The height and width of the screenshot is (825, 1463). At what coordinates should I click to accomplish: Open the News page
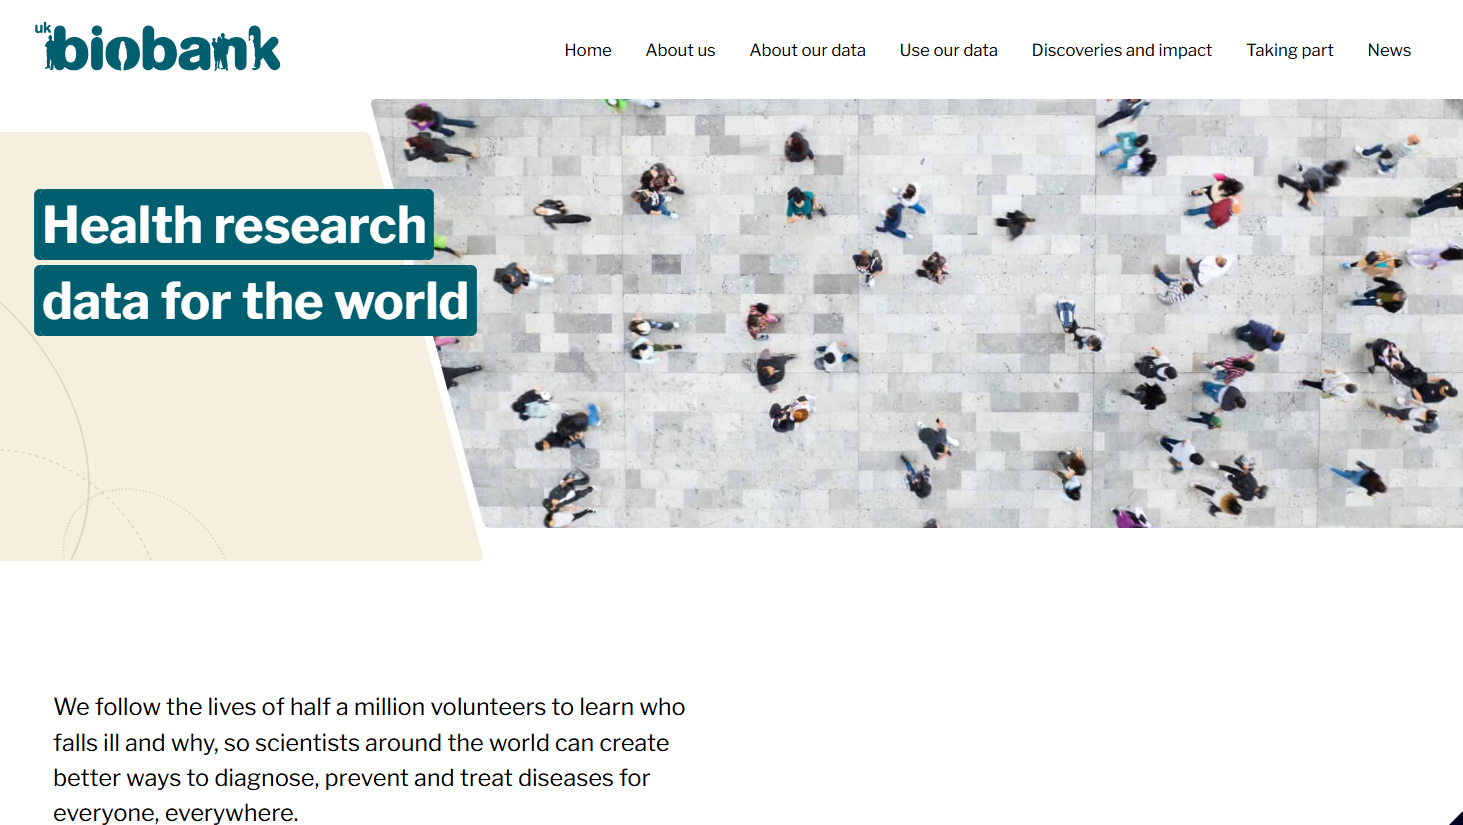pos(1389,50)
